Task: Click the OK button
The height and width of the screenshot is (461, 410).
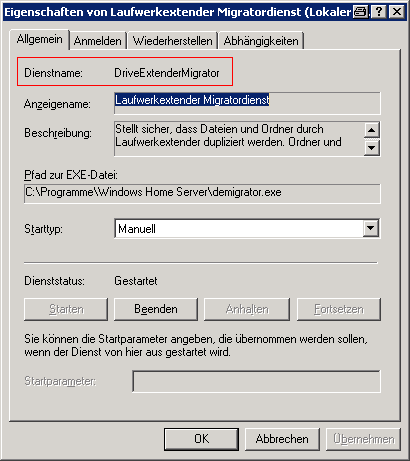Action: coord(201,439)
